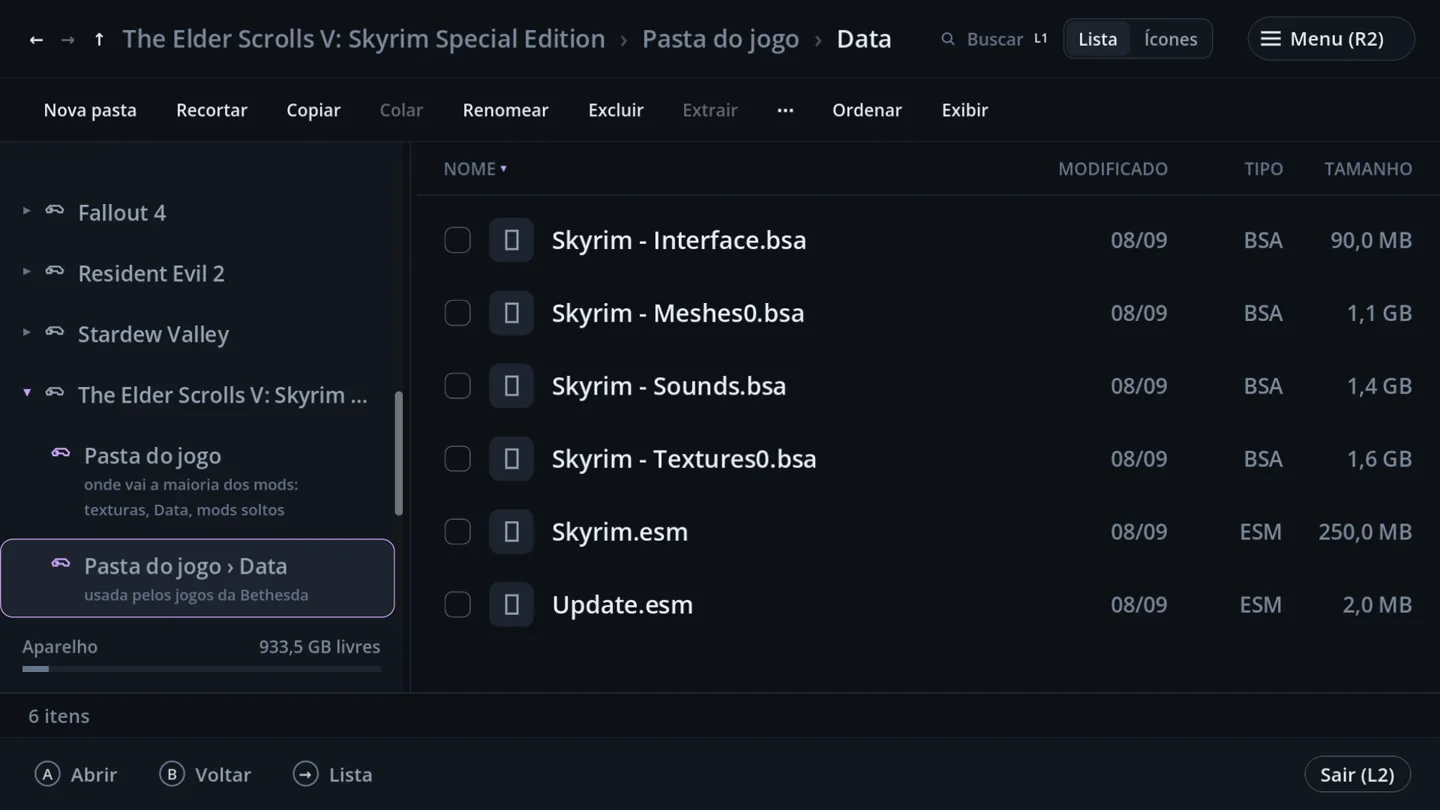This screenshot has height=810, width=1440.
Task: Click Nova pasta in the toolbar
Action: [90, 110]
